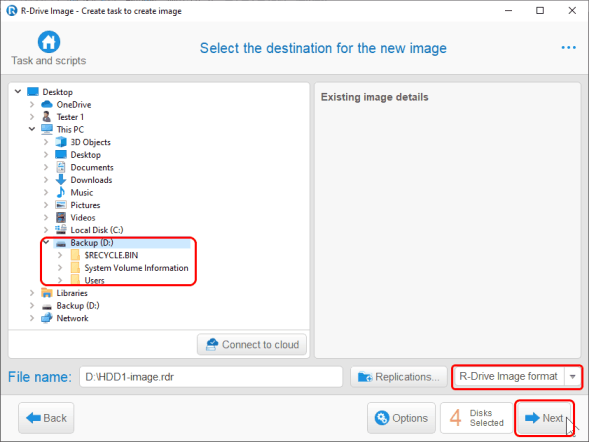Expand the Libraries node
The width and height of the screenshot is (589, 442).
coord(32,293)
